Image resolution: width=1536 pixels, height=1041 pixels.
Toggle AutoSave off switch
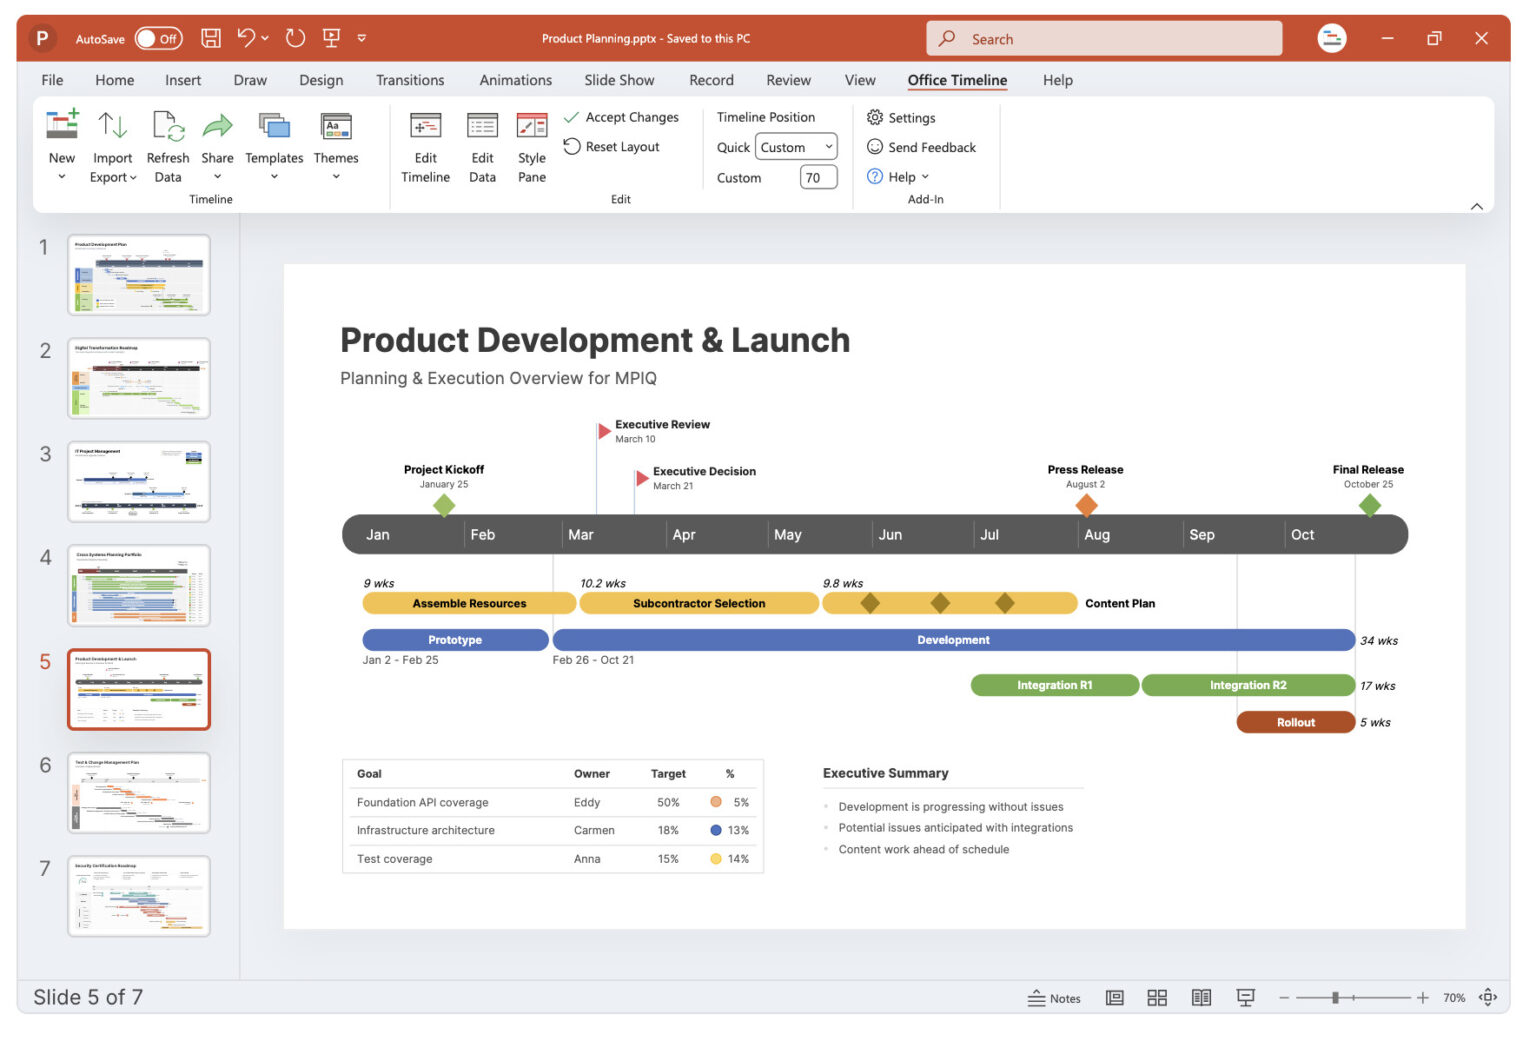pos(157,38)
